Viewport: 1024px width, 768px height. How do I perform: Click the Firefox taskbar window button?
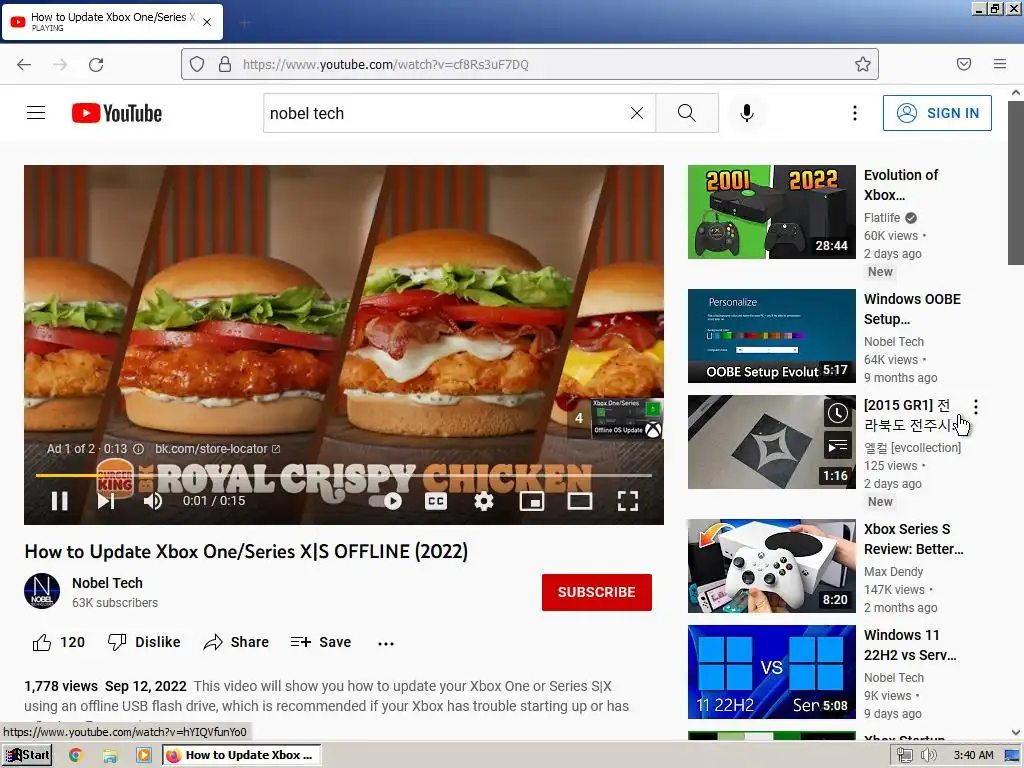[242, 755]
